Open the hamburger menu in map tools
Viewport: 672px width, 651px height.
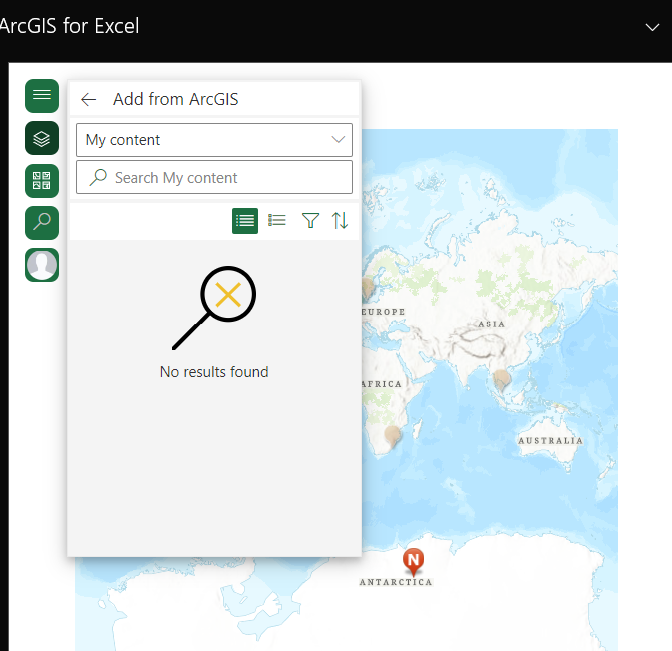pyautogui.click(x=42, y=95)
